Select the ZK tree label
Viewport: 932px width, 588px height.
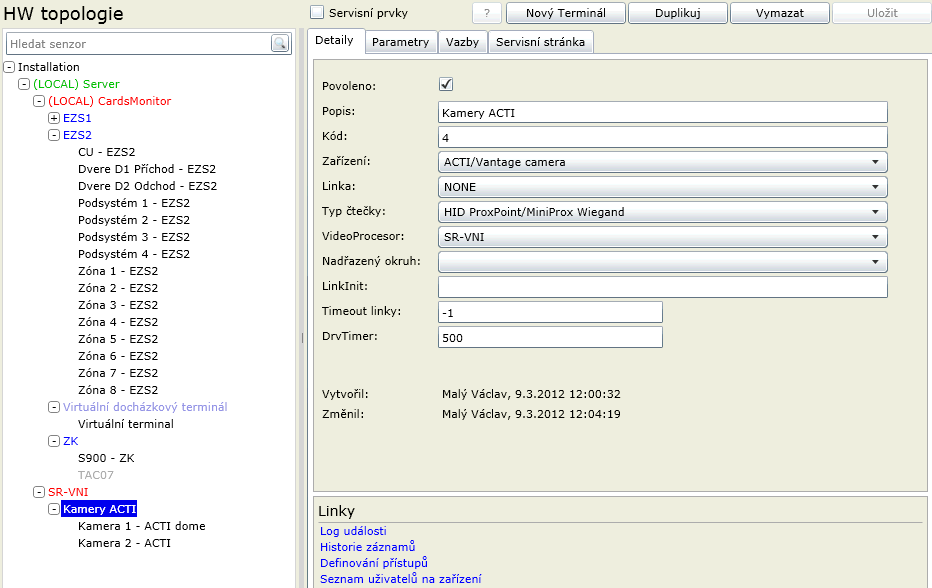tap(70, 441)
